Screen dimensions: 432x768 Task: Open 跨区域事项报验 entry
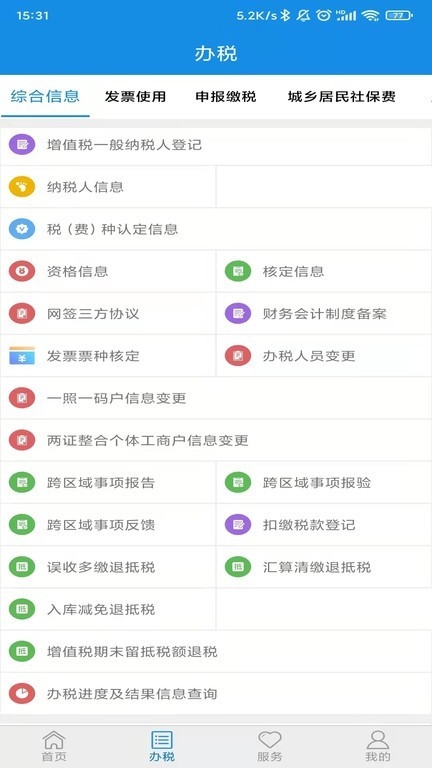click(324, 482)
